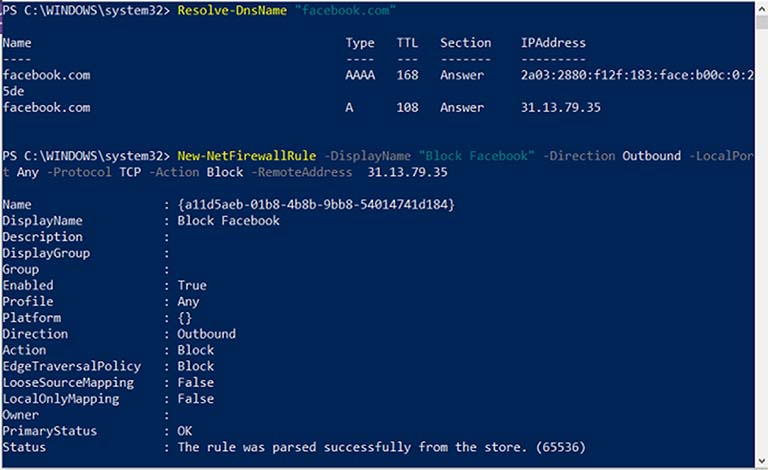
Task: Click the TTL value 108
Action: click(x=407, y=107)
